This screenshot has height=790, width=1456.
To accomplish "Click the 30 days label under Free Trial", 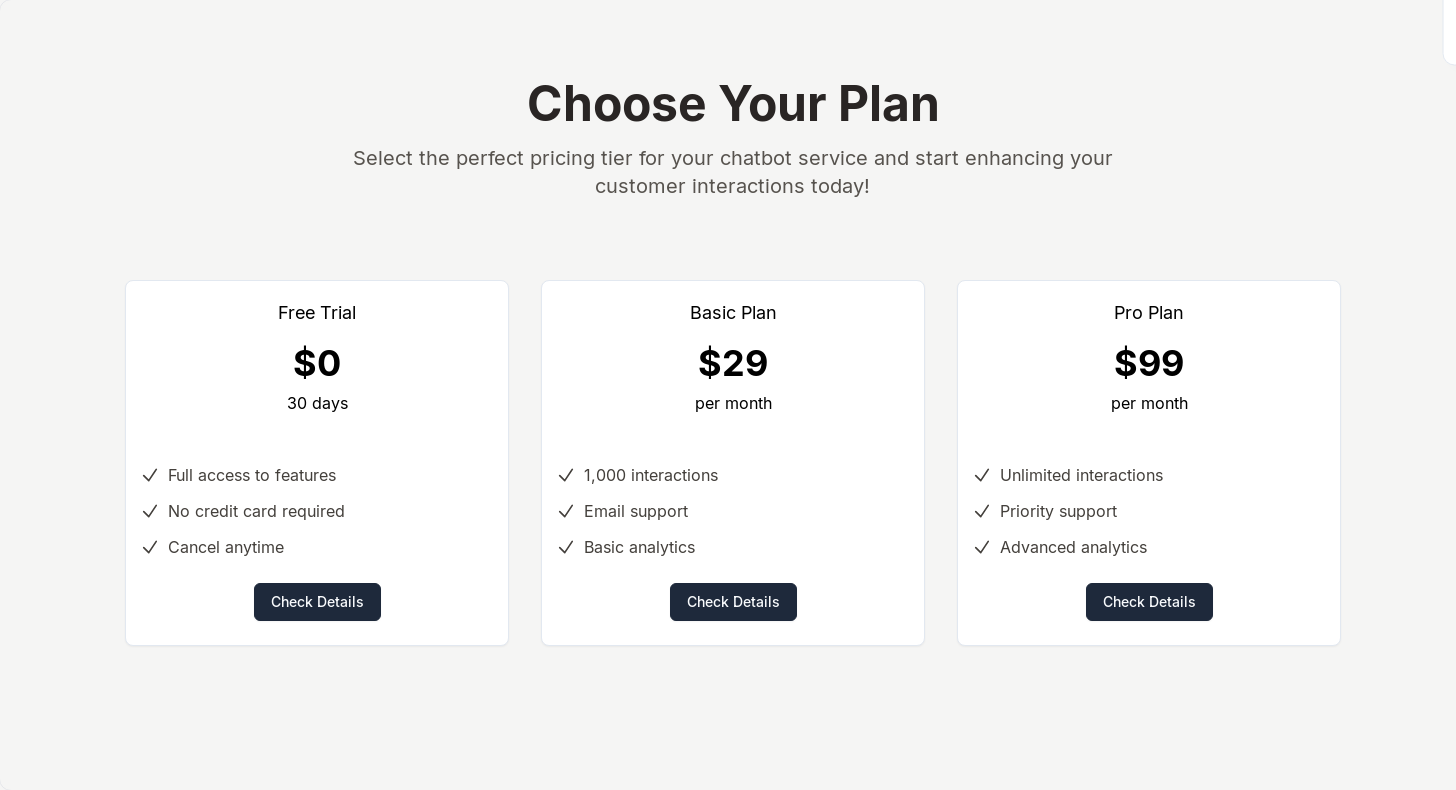I will point(317,403).
